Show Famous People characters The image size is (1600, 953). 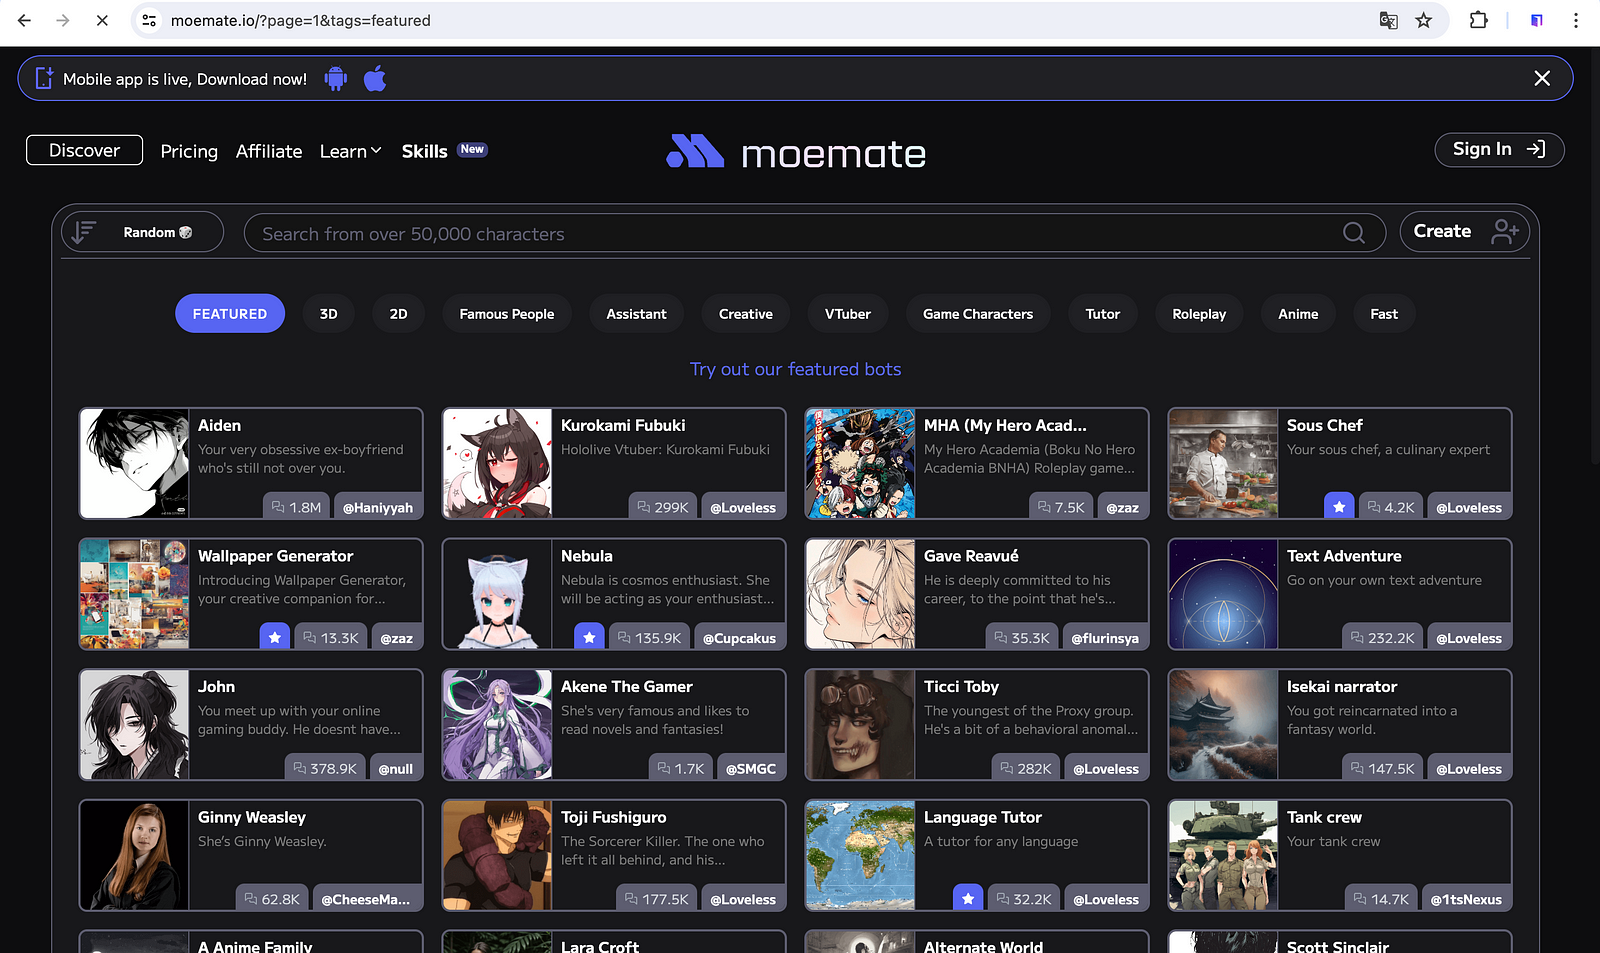507,314
